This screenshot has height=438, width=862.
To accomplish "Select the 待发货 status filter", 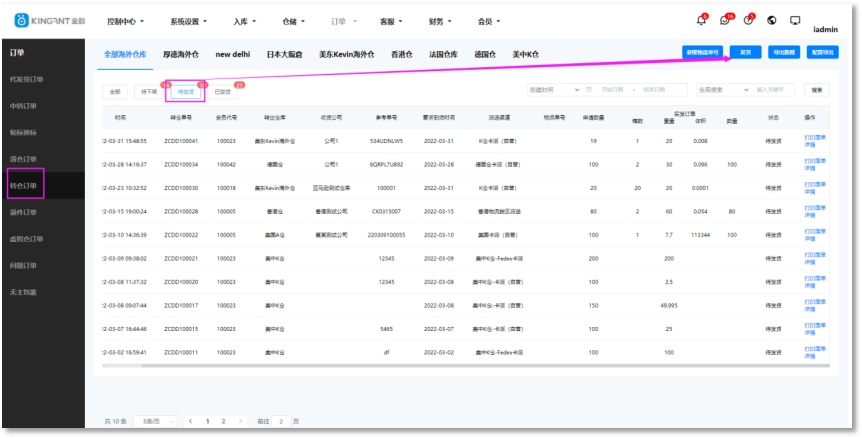I will pos(186,91).
